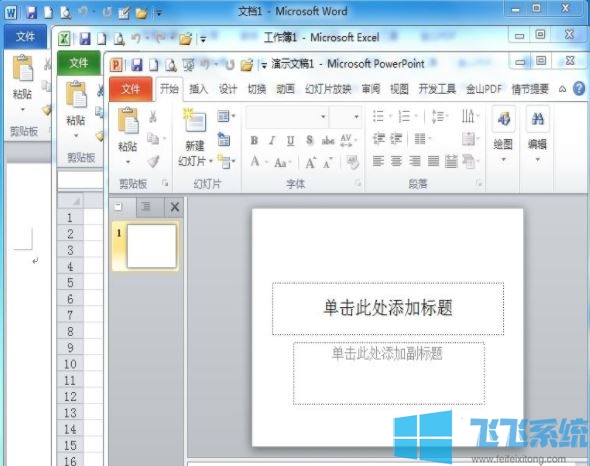The width and height of the screenshot is (590, 466).
Task: Open the font name combo box
Action: 287,117
